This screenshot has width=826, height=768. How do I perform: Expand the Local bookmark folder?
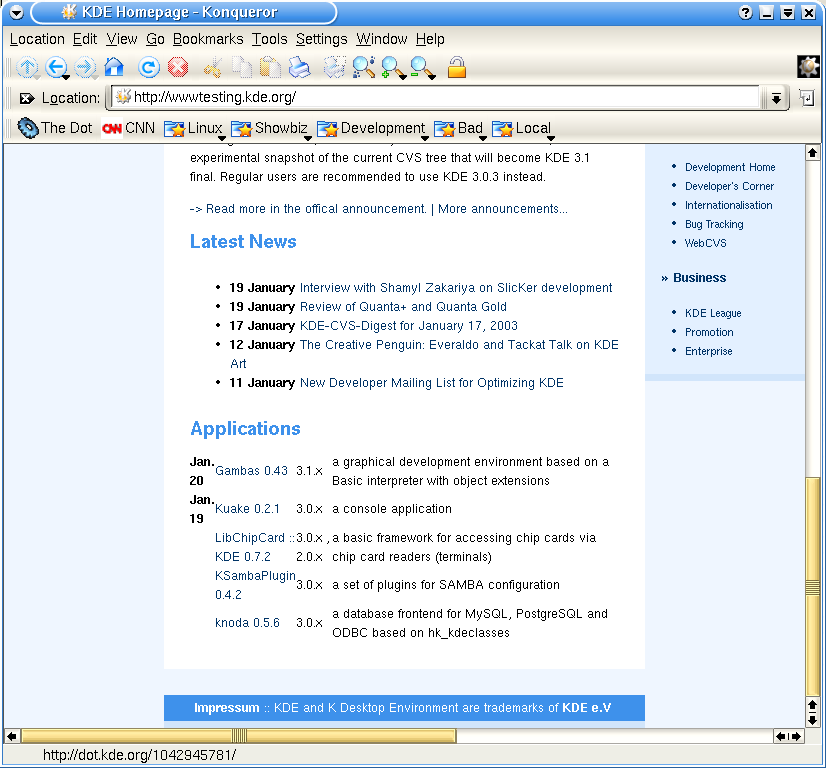coord(522,129)
